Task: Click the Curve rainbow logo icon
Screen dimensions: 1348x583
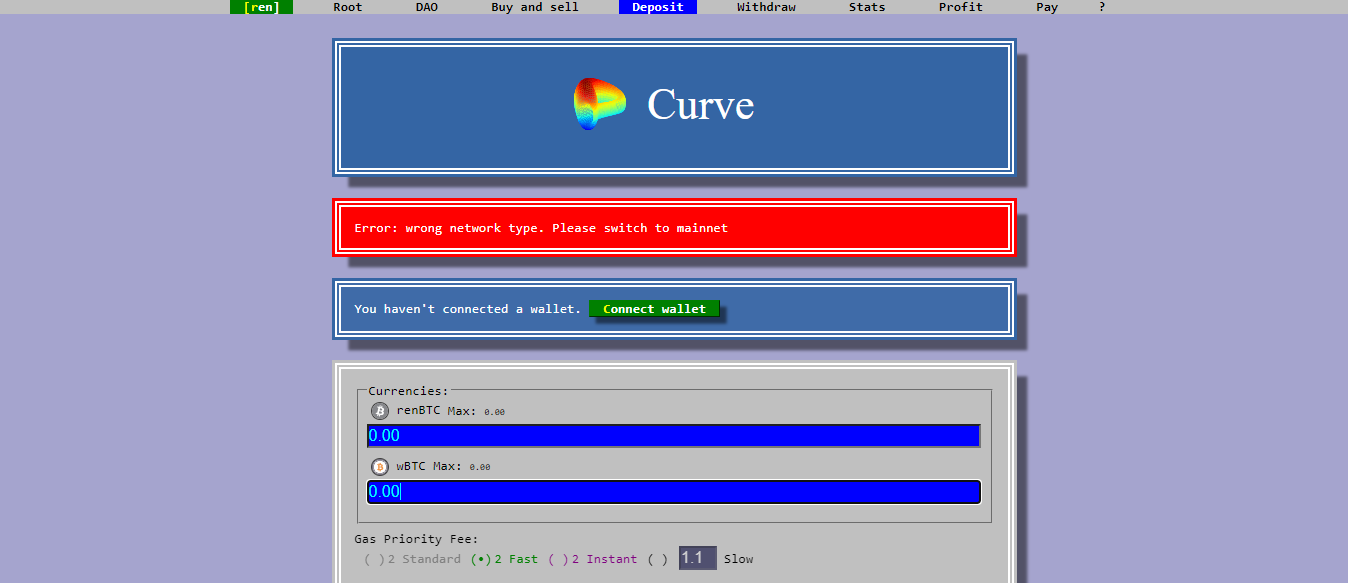Action: pyautogui.click(x=600, y=104)
